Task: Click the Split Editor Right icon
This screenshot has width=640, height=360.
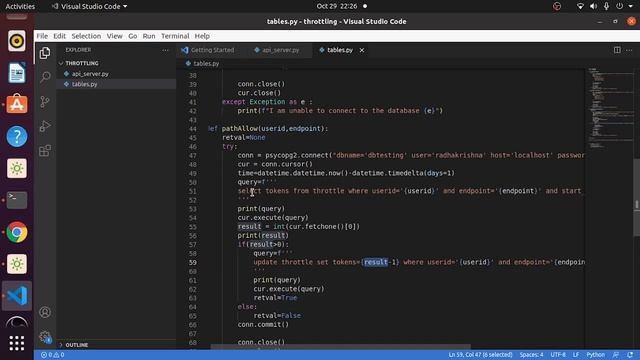Action: tap(617, 50)
